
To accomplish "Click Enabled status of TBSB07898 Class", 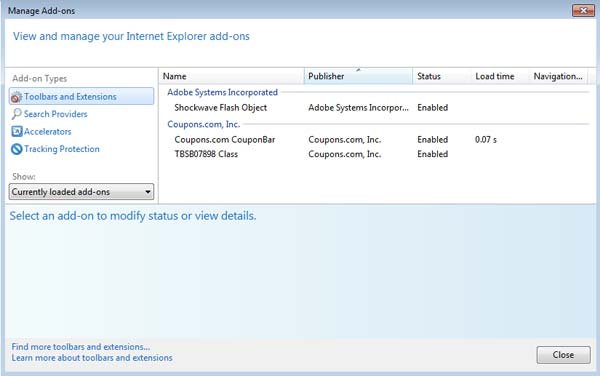I will point(432,154).
